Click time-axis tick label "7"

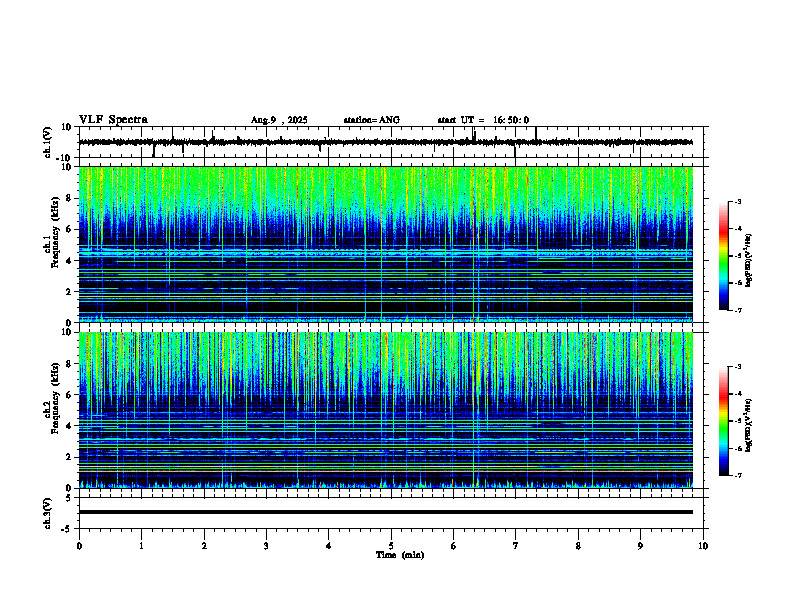tap(516, 546)
